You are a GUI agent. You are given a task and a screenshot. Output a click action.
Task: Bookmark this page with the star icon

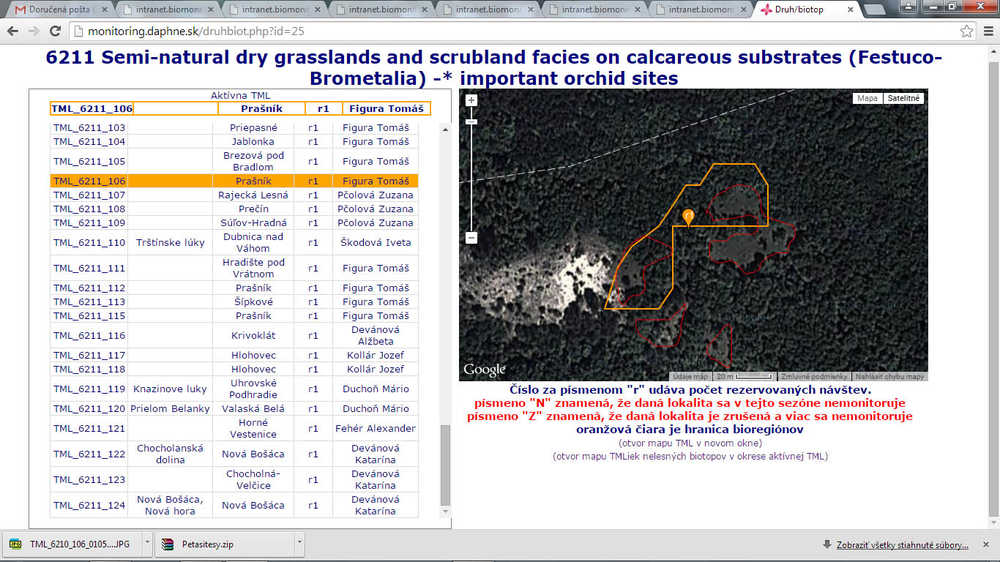(966, 31)
